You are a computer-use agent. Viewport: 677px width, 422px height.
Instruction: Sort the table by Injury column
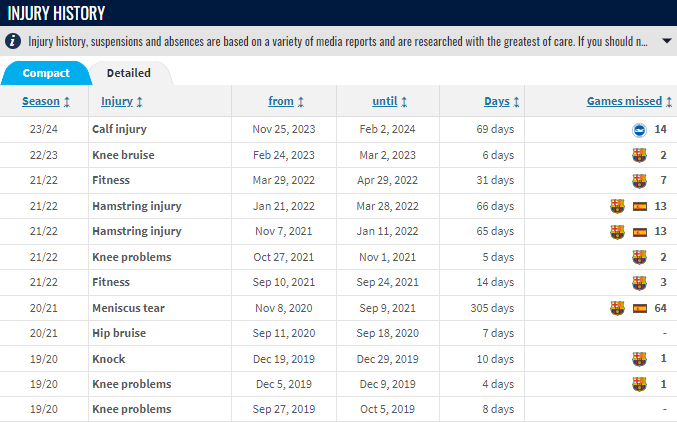coord(117,101)
